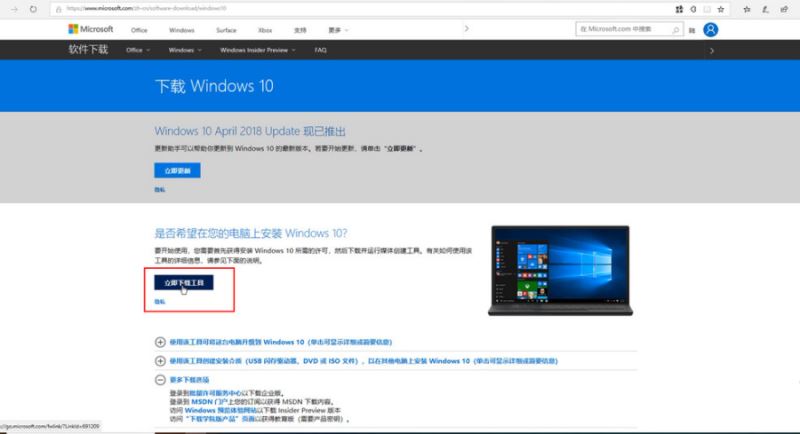Expand the Windows Insider Preview dropdown
This screenshot has height=434, width=800.
tap(258, 50)
